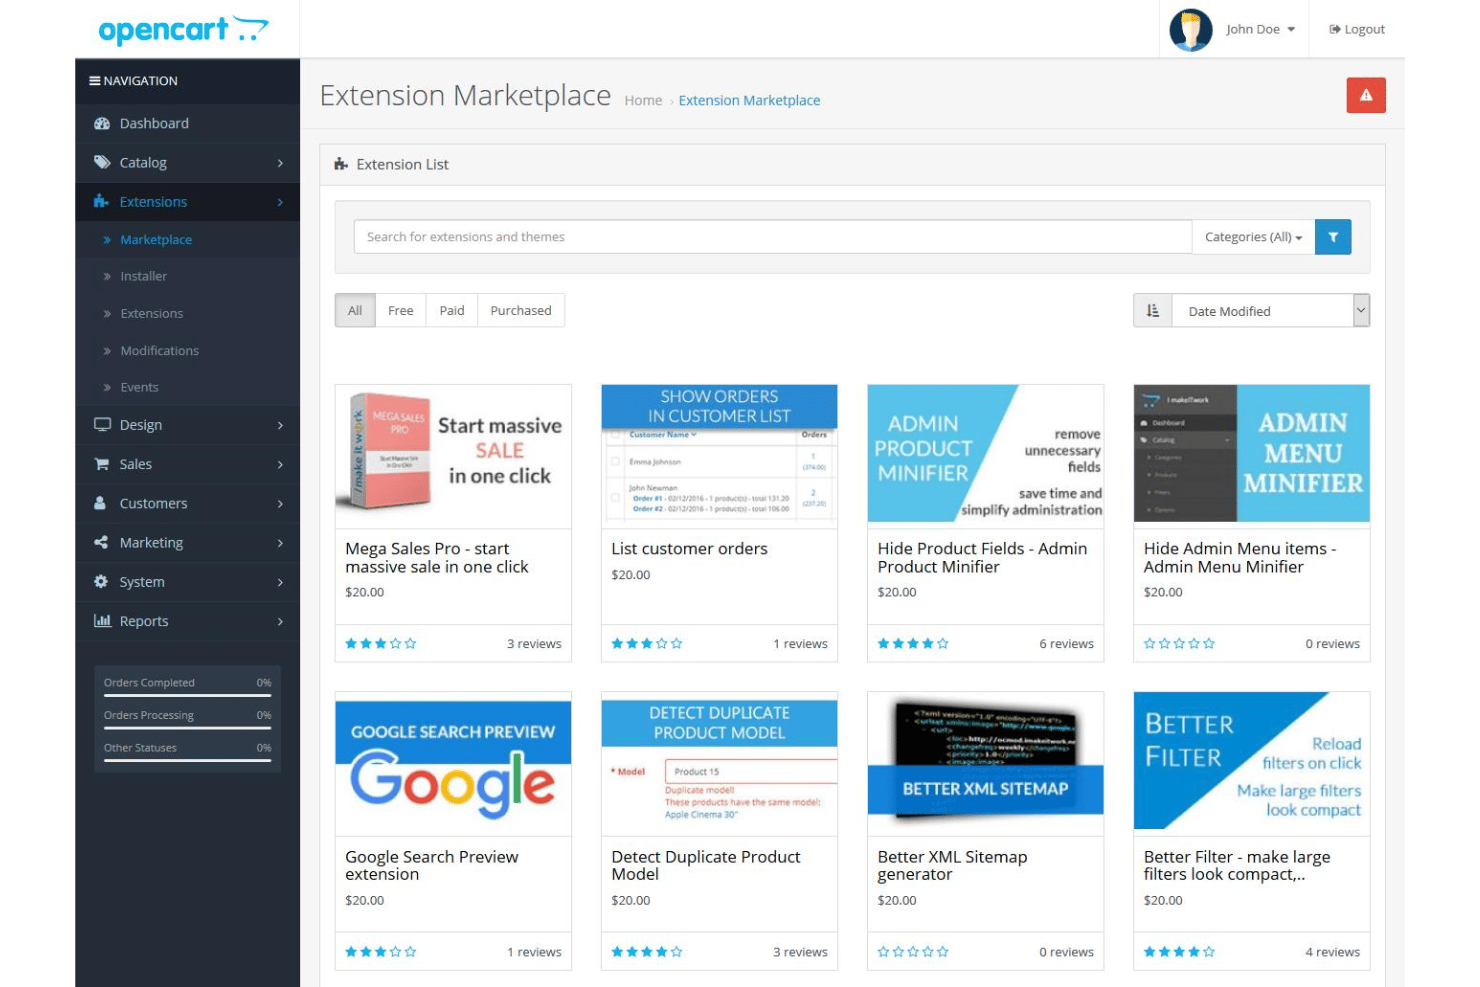
Task: Click the Home breadcrumb link
Action: (x=643, y=101)
